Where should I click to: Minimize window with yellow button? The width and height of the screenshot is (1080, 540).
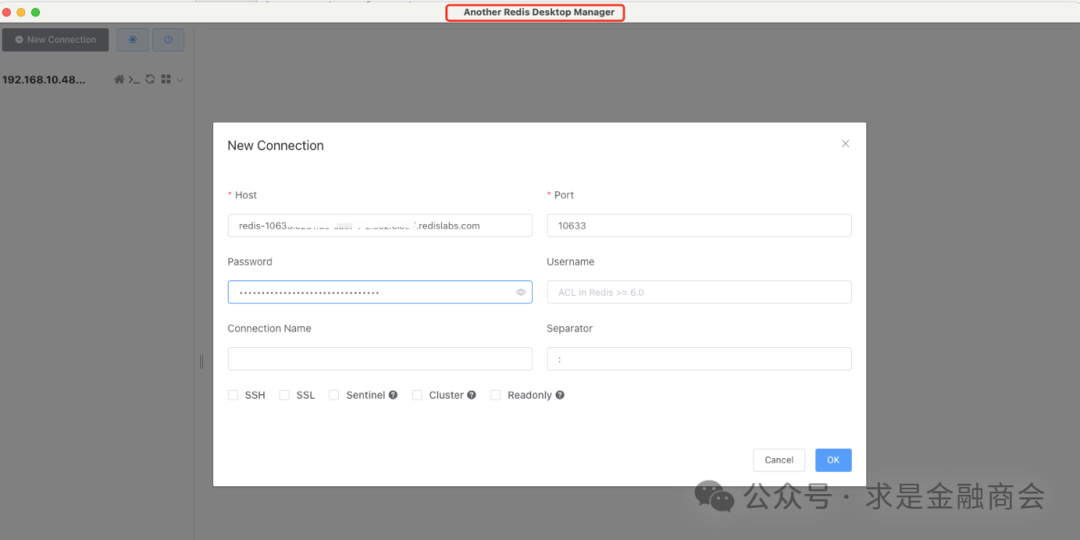[21, 12]
